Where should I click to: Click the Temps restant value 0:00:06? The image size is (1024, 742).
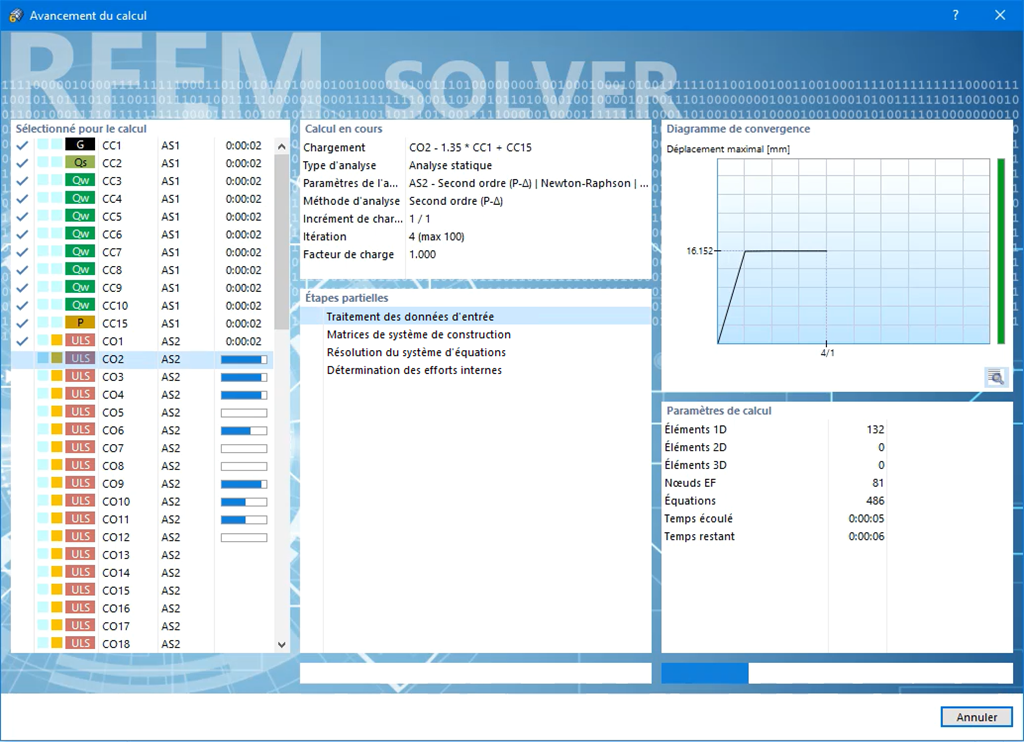866,536
